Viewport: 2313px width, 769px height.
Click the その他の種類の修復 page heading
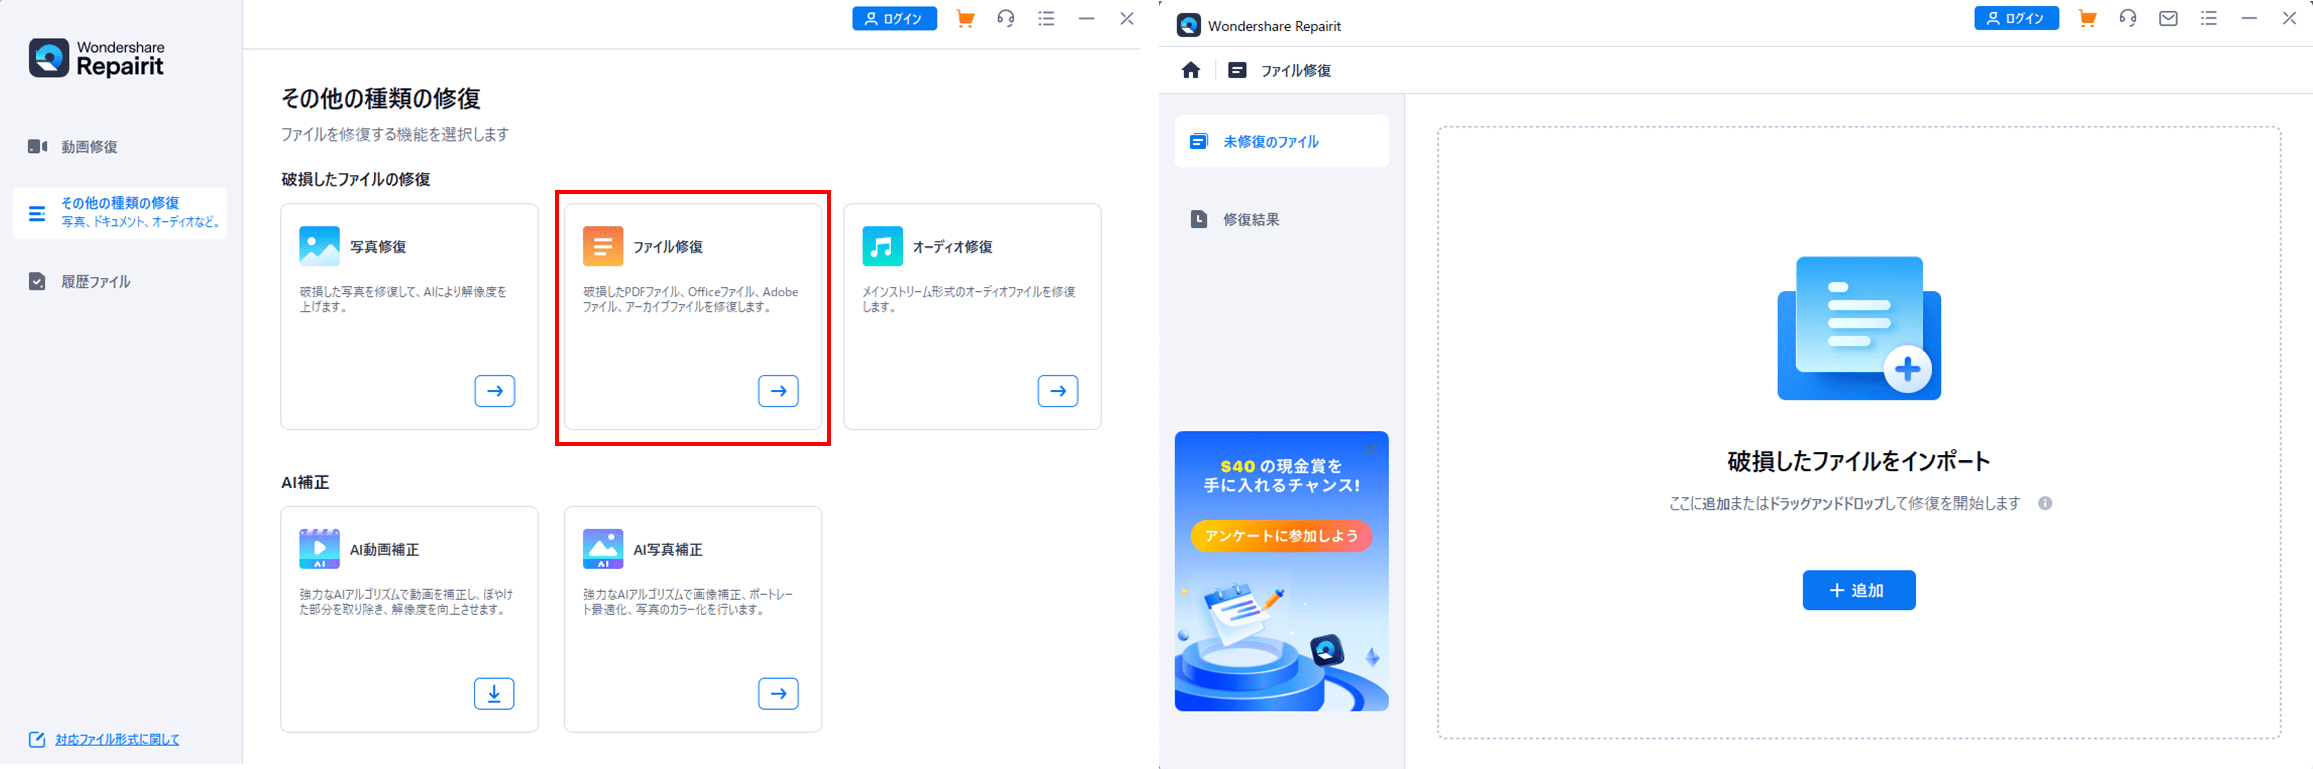pyautogui.click(x=381, y=98)
